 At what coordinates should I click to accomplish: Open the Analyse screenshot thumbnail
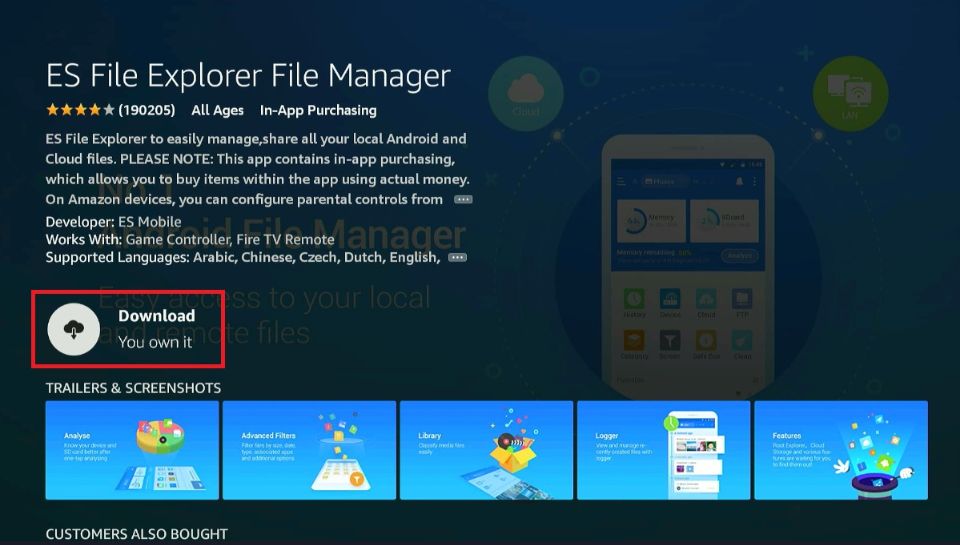[132, 450]
